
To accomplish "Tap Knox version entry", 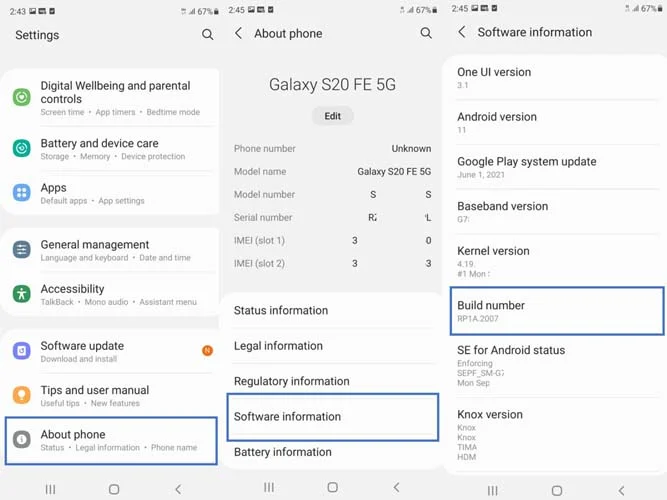I will tap(557, 435).
